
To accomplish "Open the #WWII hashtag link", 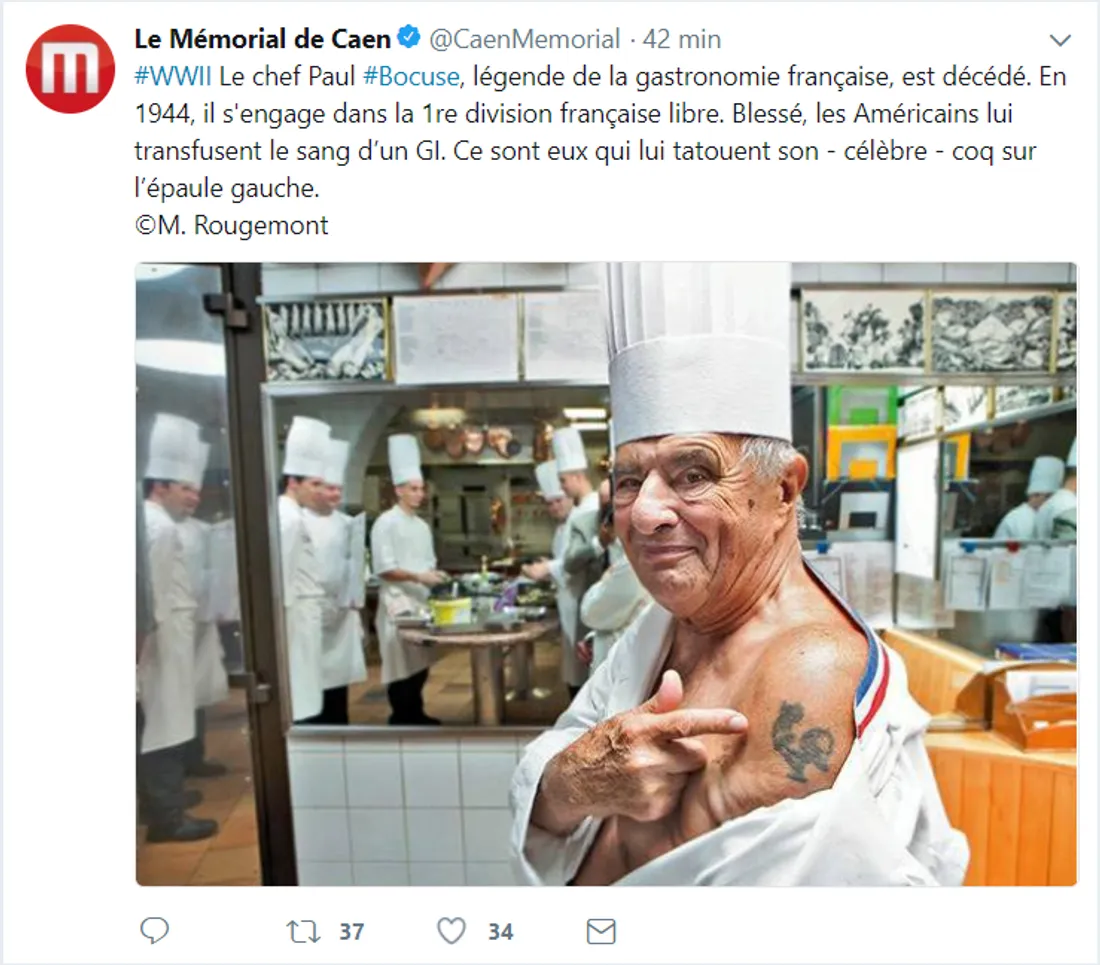I will point(173,76).
